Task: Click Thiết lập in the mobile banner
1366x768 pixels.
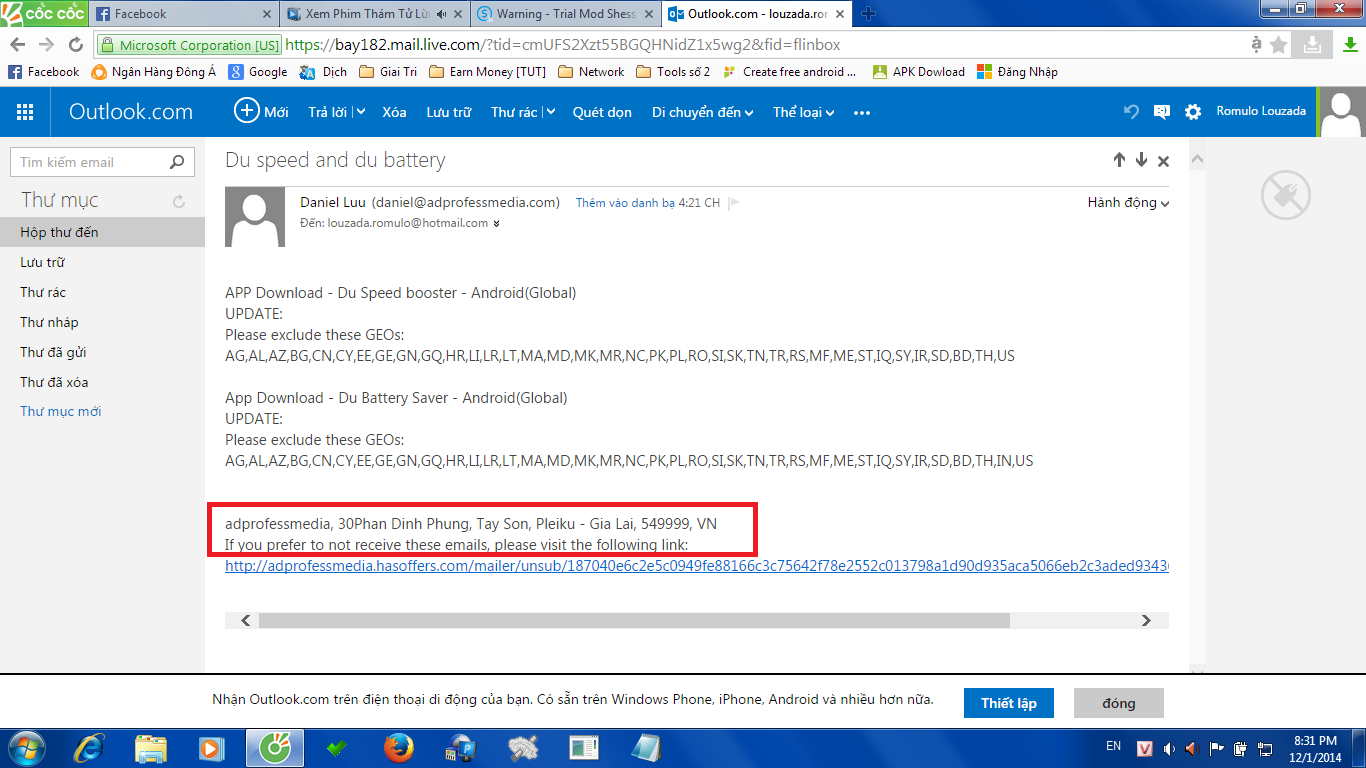Action: coord(1008,703)
